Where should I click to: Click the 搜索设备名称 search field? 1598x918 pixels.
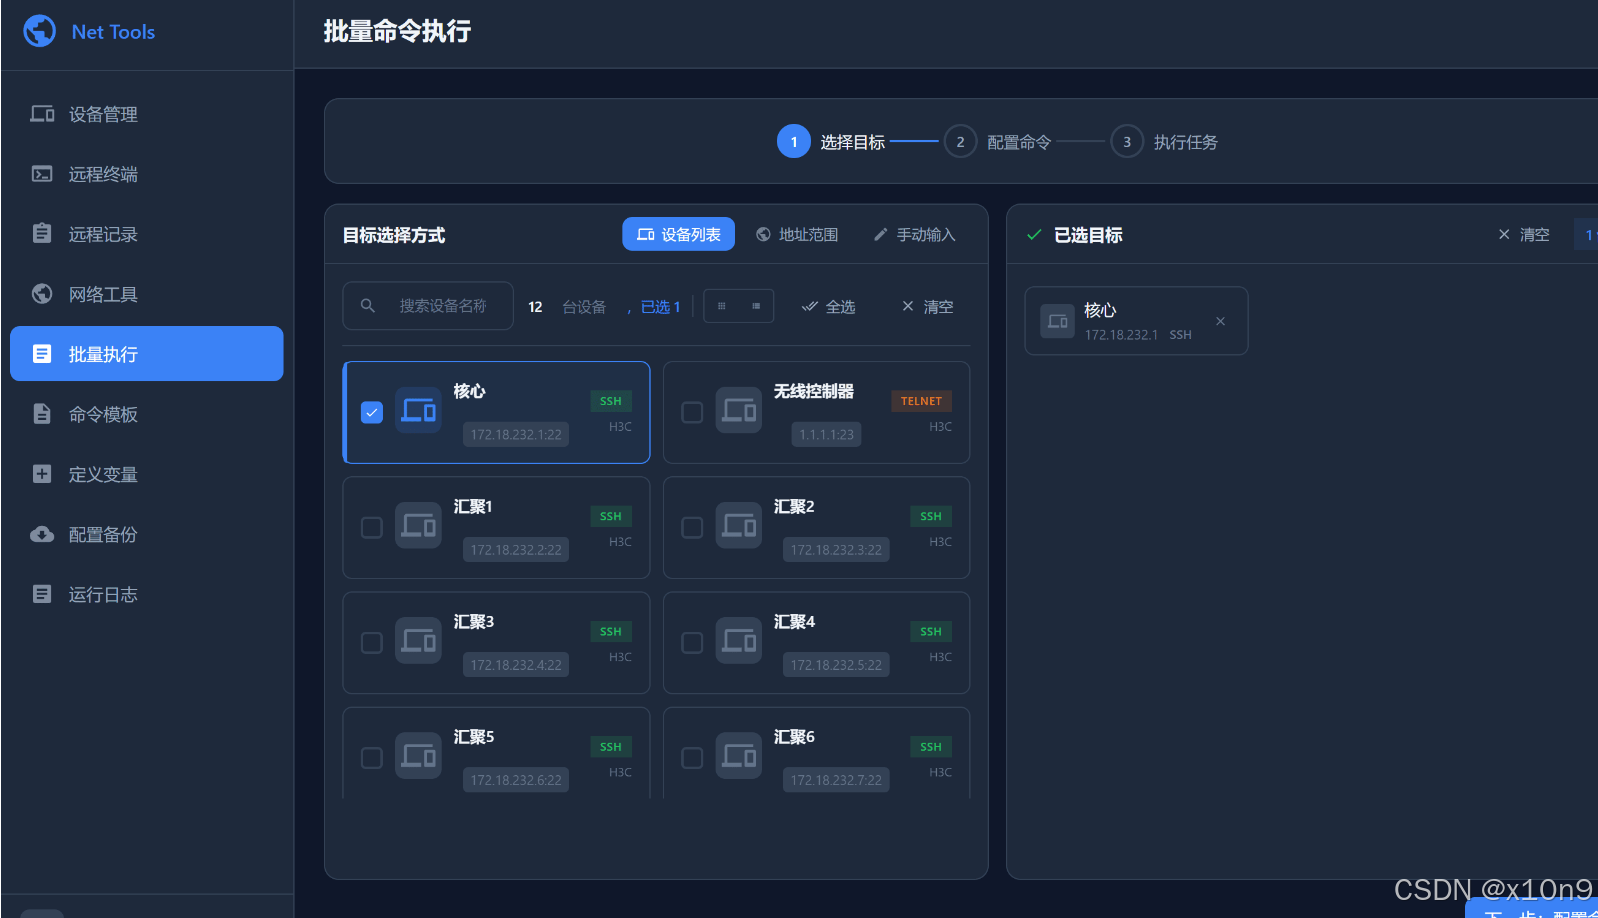pos(428,306)
